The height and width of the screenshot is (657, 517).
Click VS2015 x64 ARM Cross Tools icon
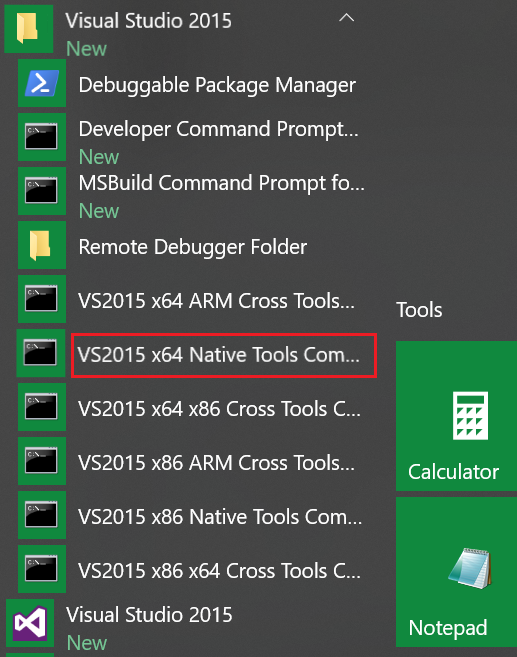coord(42,299)
